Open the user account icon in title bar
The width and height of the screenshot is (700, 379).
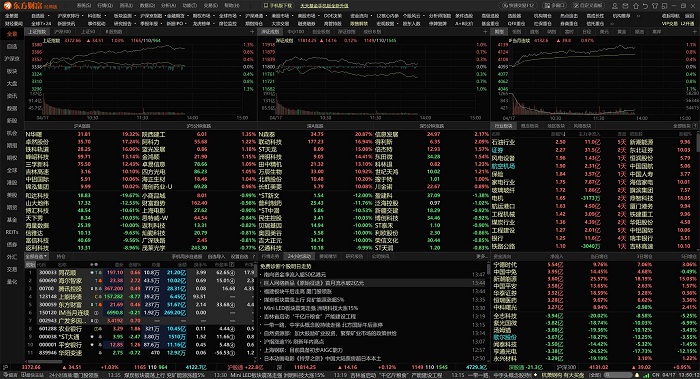pyautogui.click(x=615, y=6)
